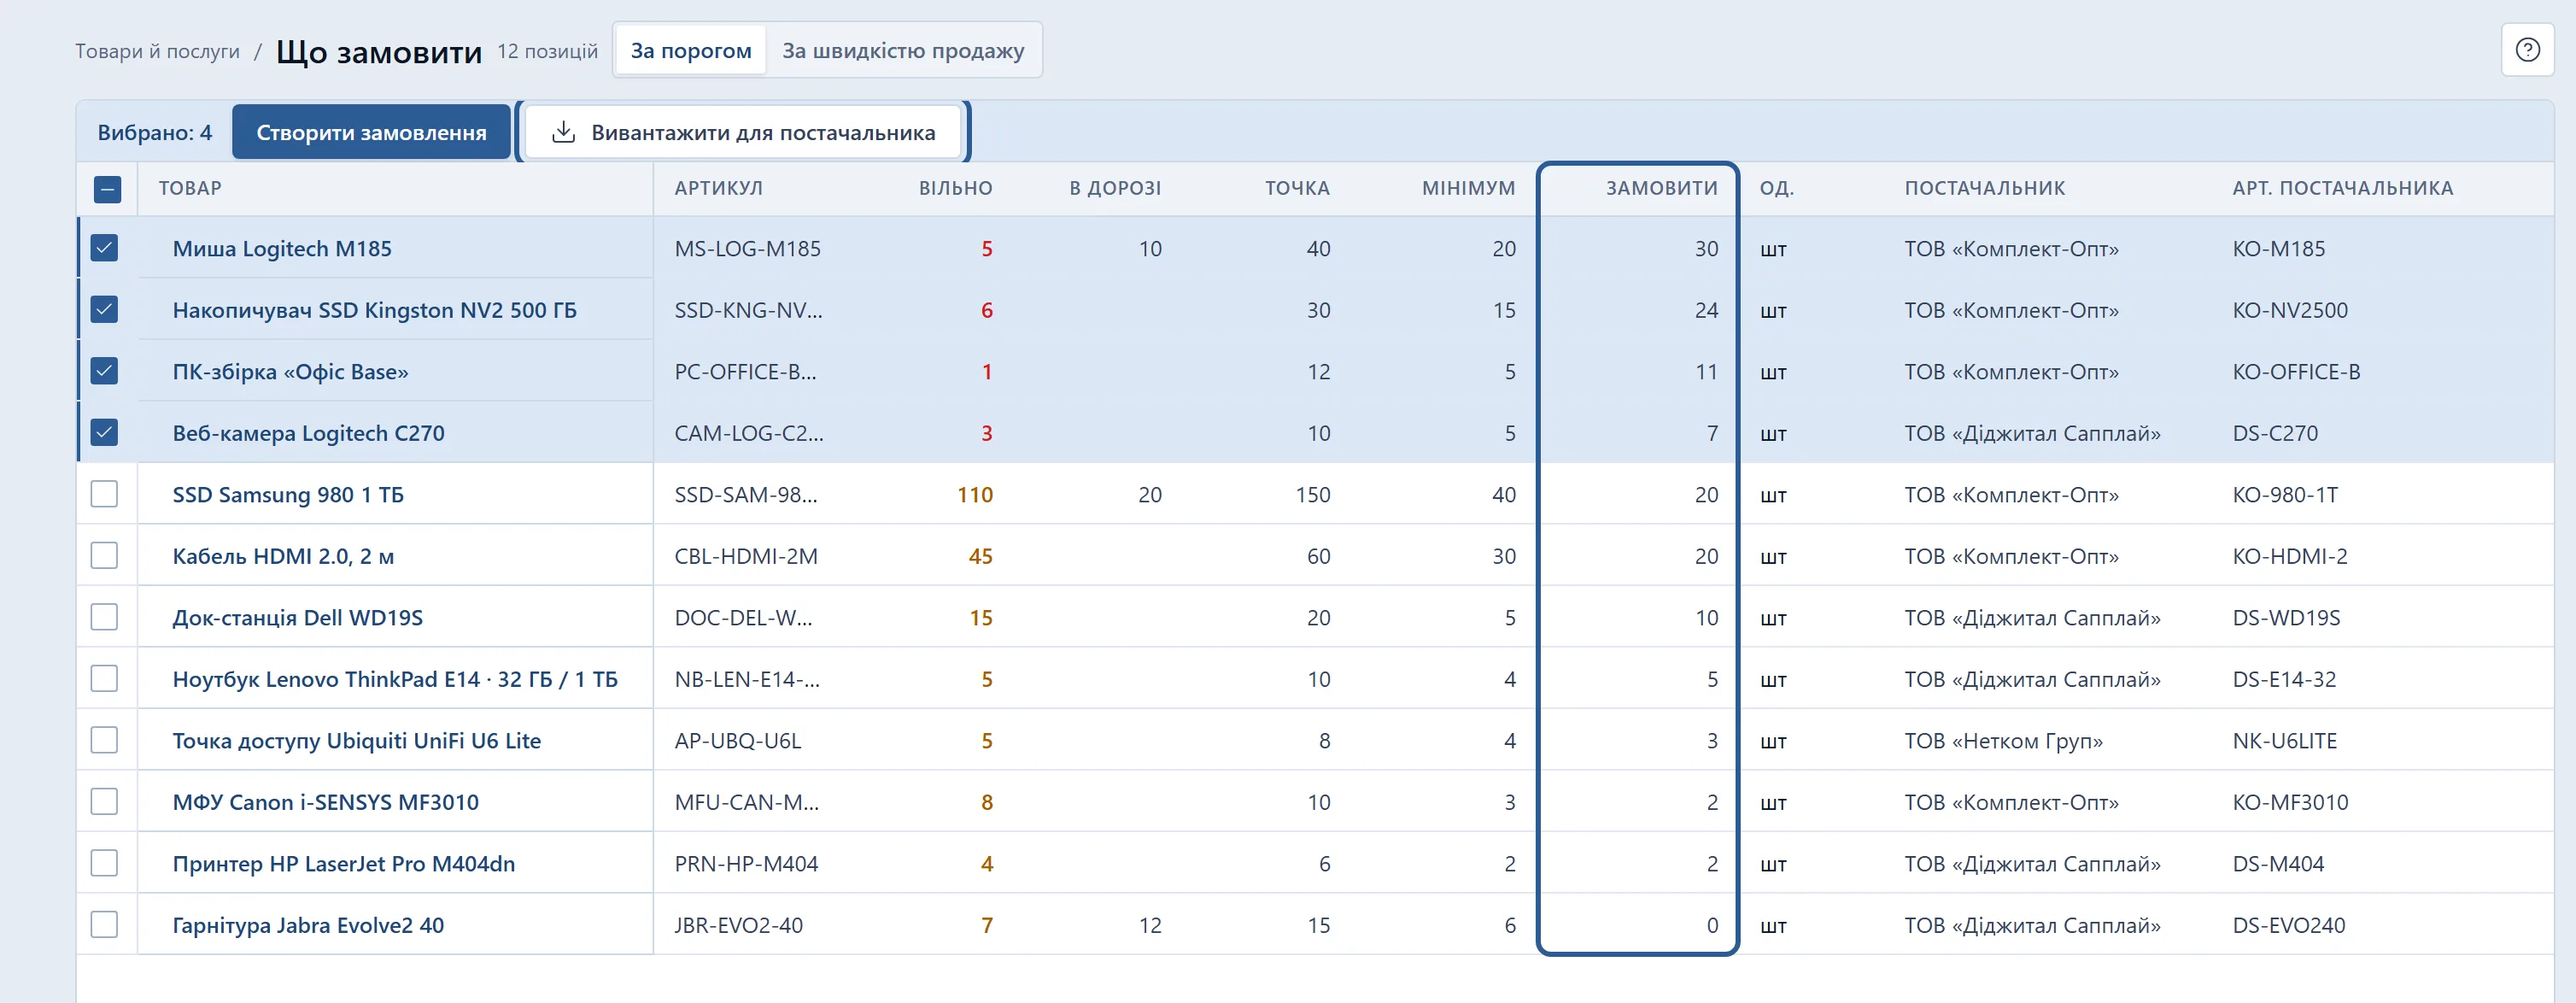Viewport: 2576px width, 1003px height.
Task: Click the Створити замовлення button
Action: click(x=371, y=132)
